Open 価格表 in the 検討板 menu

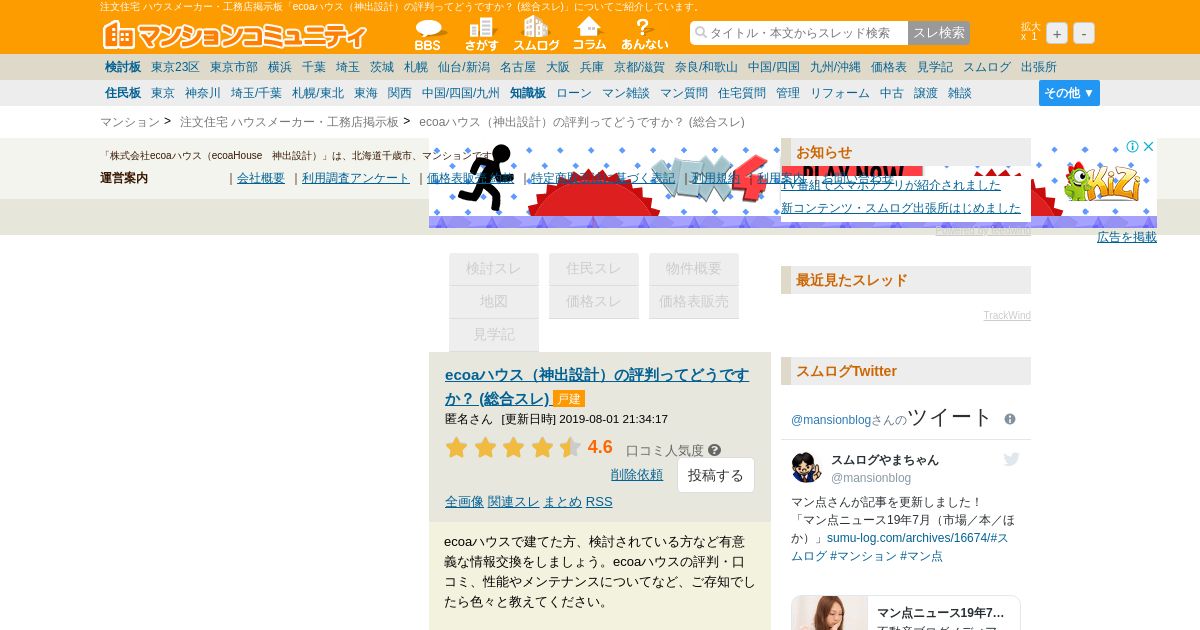889,67
